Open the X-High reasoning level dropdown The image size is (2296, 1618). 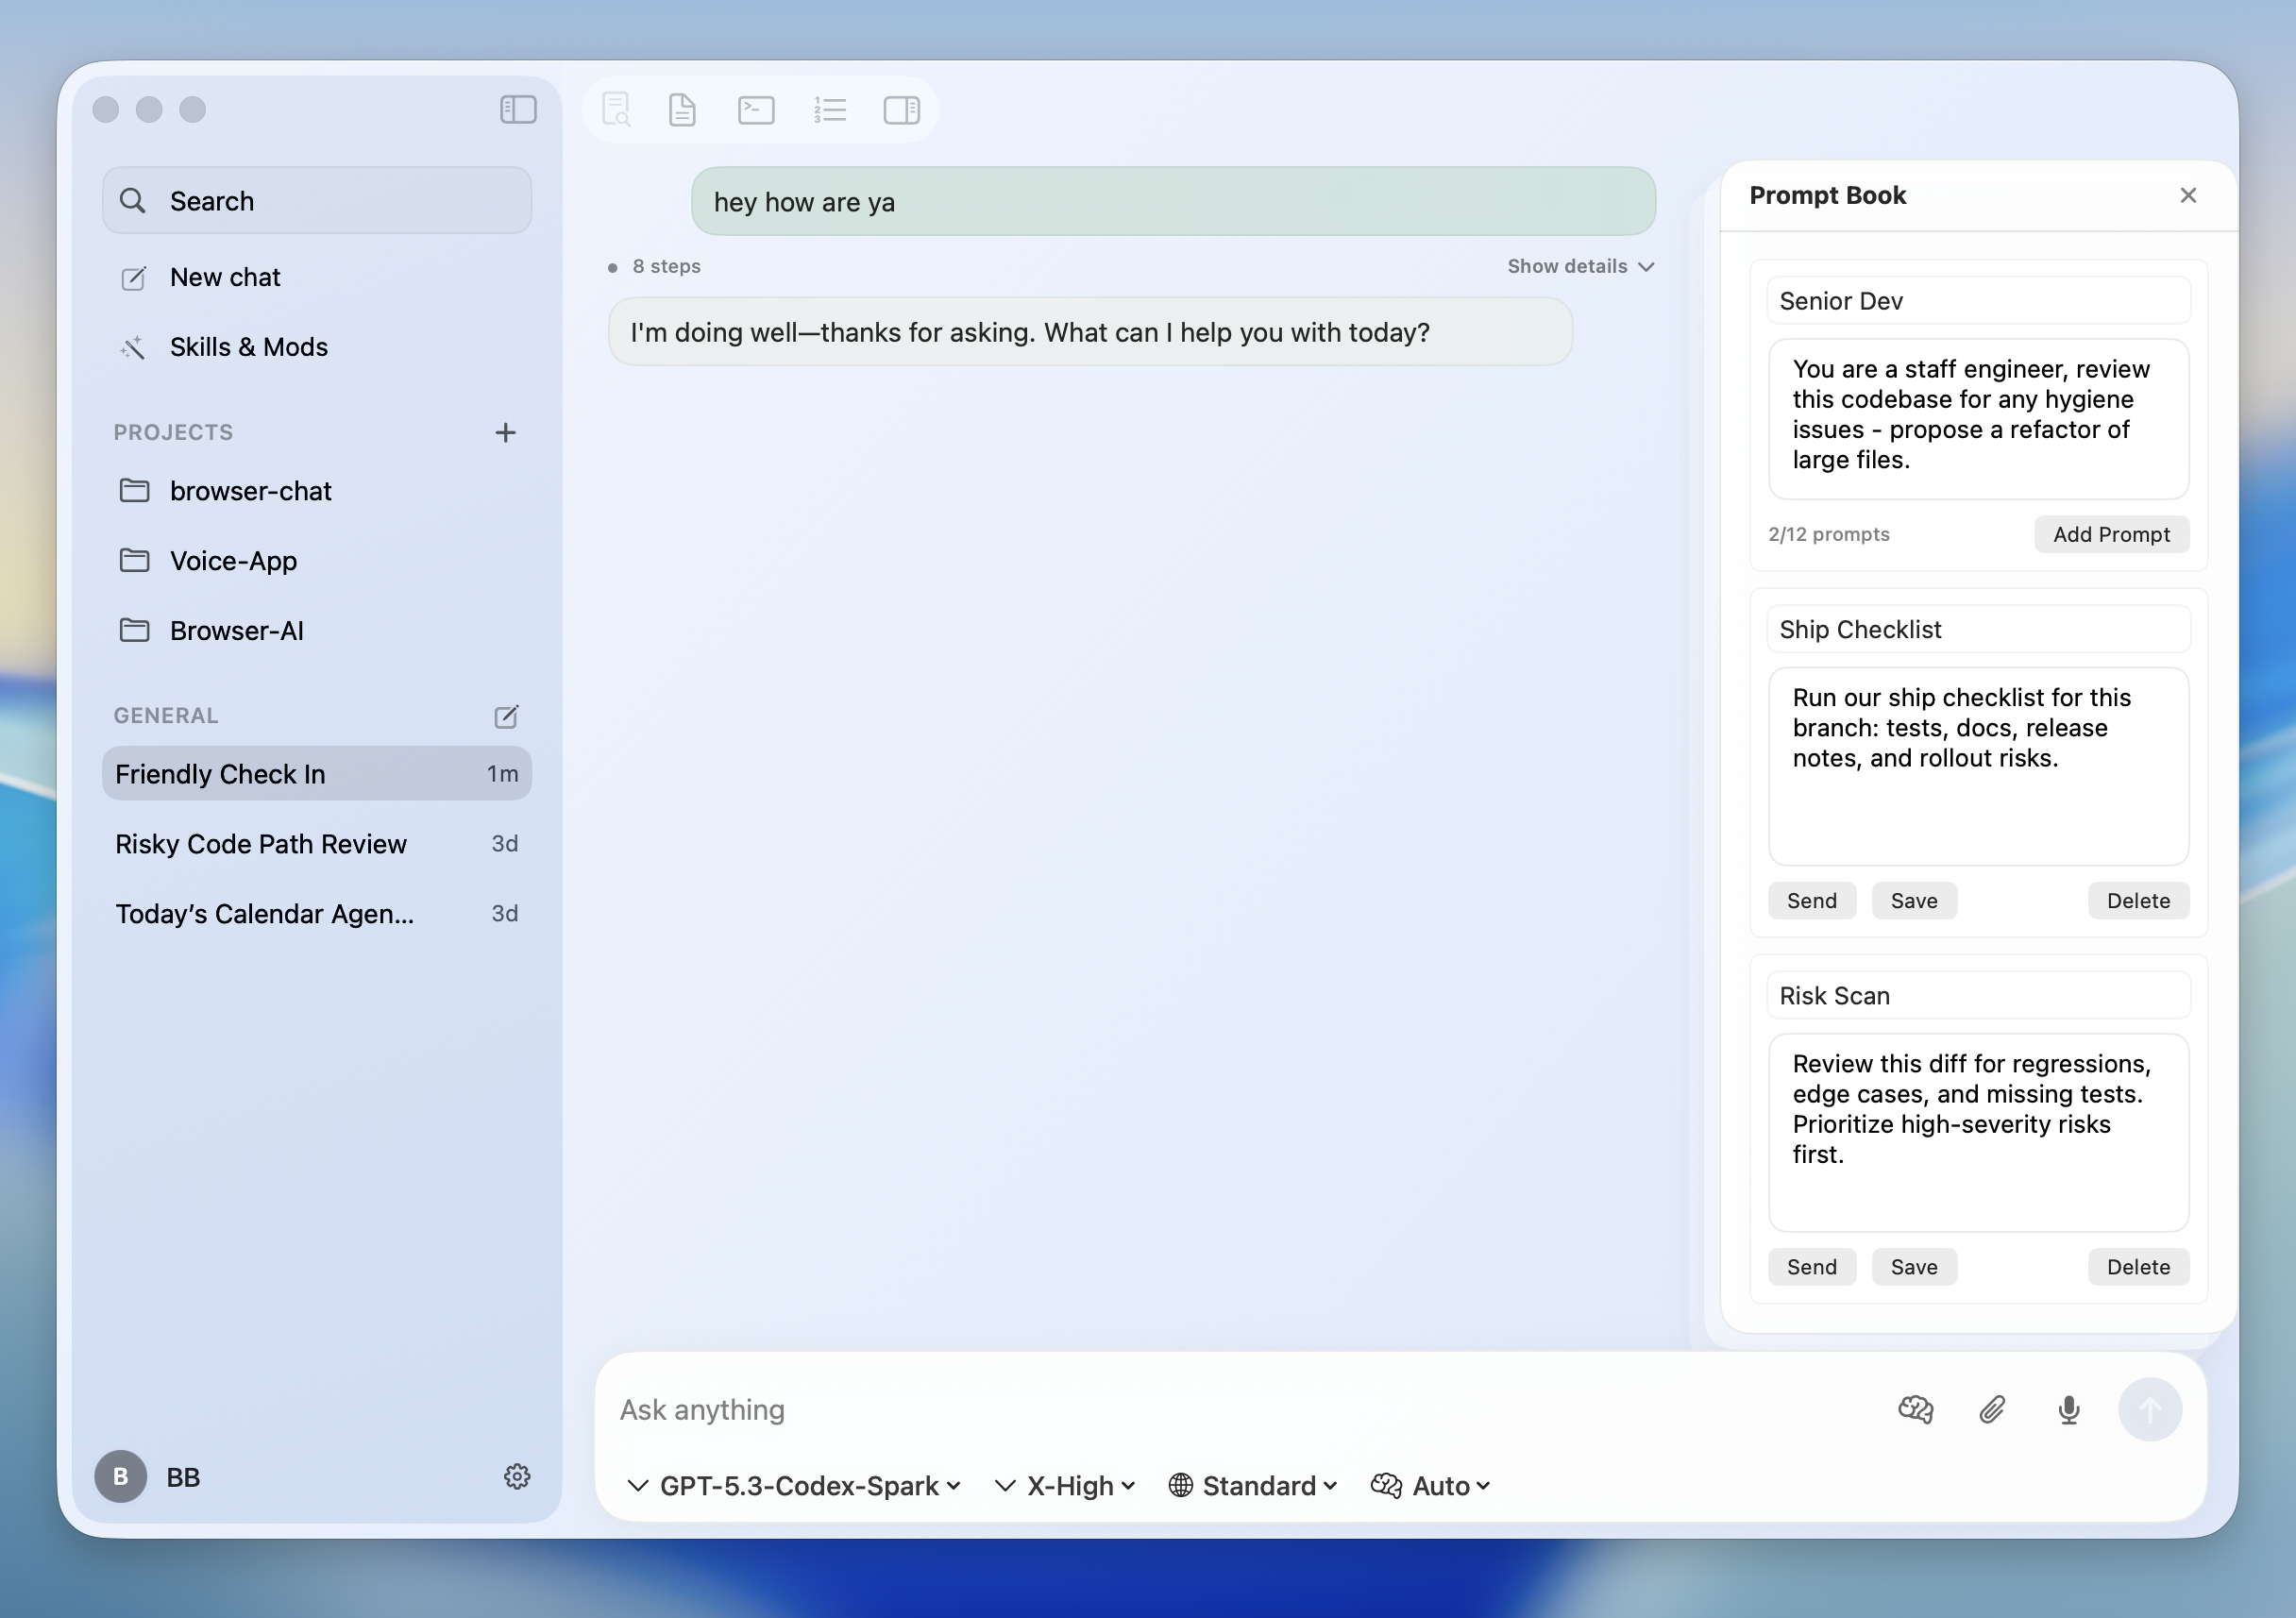(1064, 1486)
